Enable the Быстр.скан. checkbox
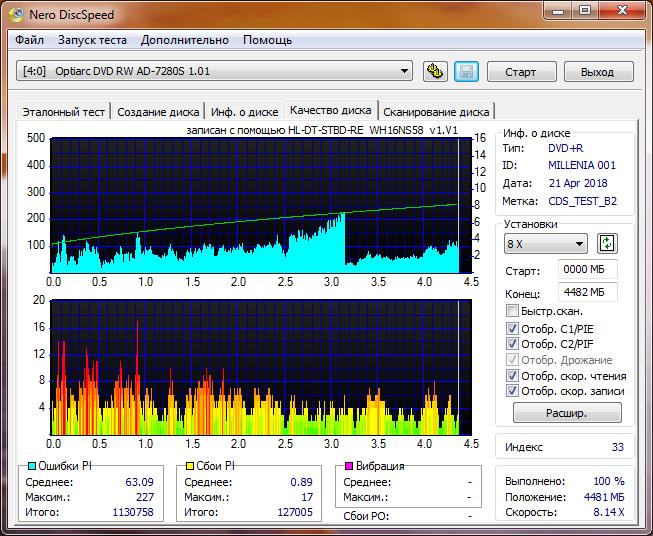Screen dimensions: 653x536 point(513,312)
